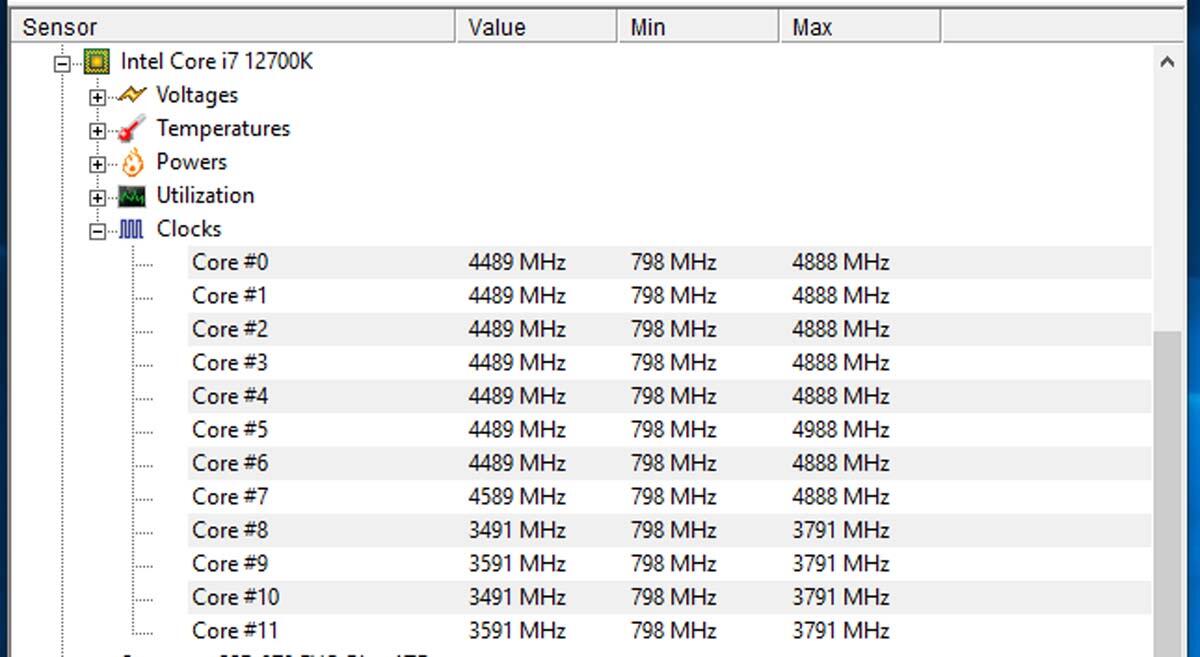Click the Powers flame icon
Viewport: 1200px width, 657px height.
[132, 162]
